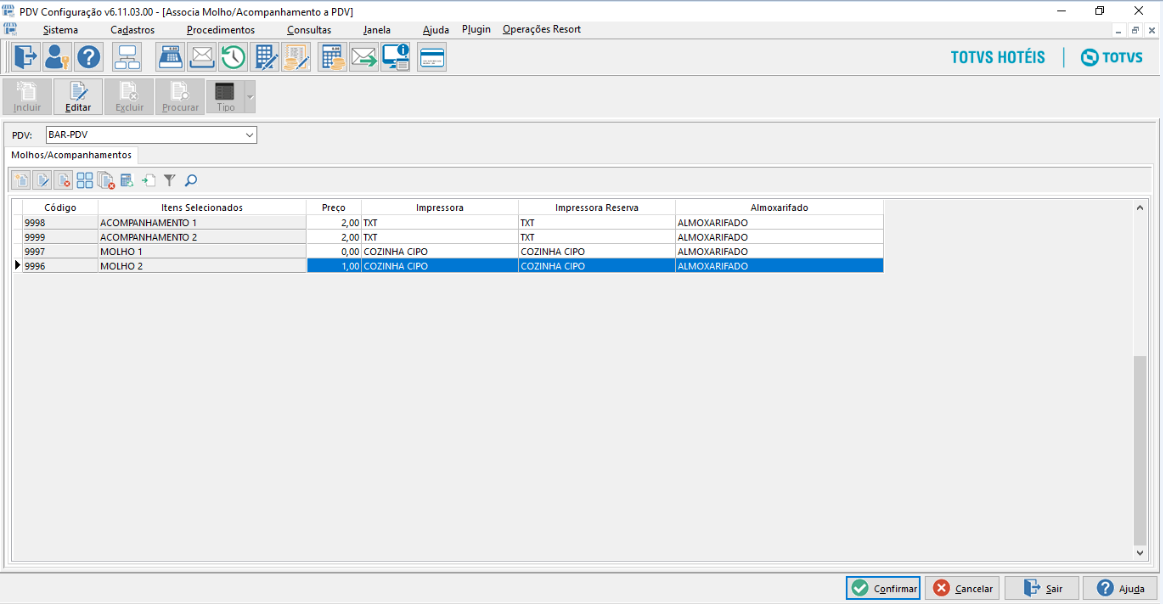This screenshot has width=1163, height=604.
Task: Switch to Molhos/Acompanhamentos tab
Action: tap(71, 154)
